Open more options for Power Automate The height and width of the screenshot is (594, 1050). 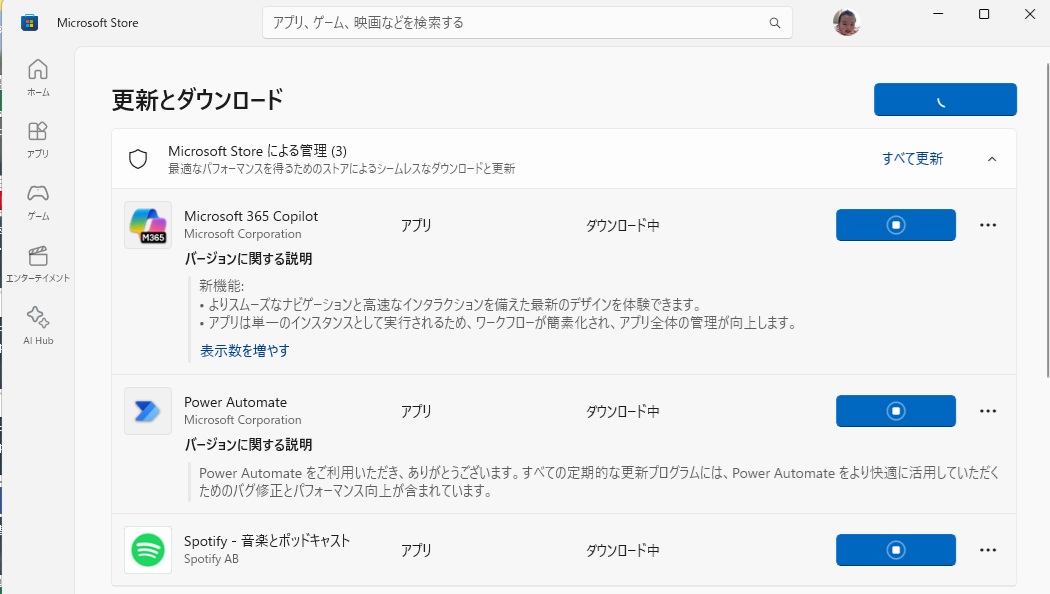988,411
